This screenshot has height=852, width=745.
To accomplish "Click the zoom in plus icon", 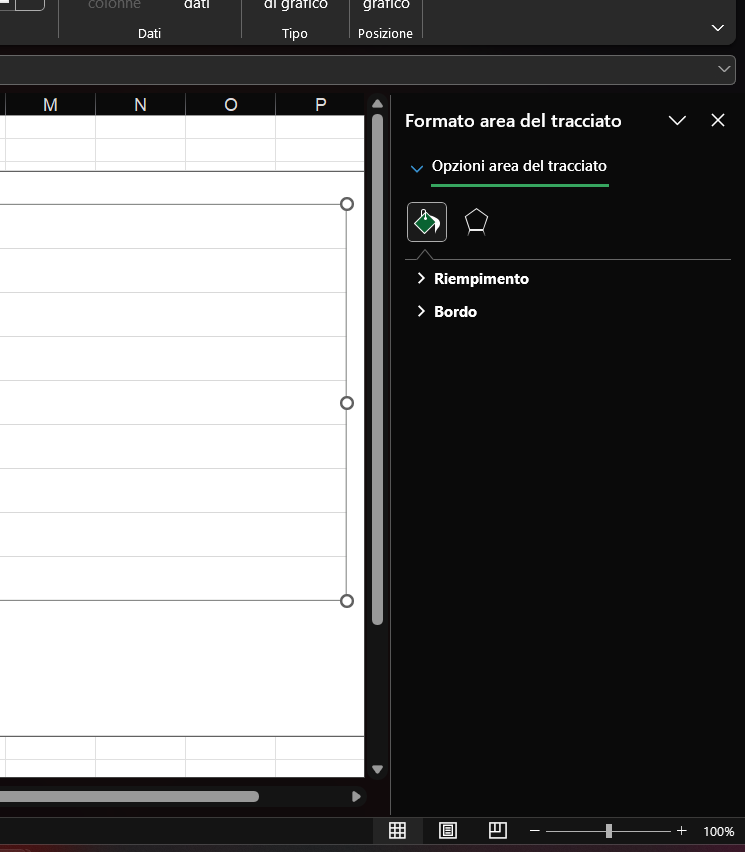I will (x=682, y=831).
